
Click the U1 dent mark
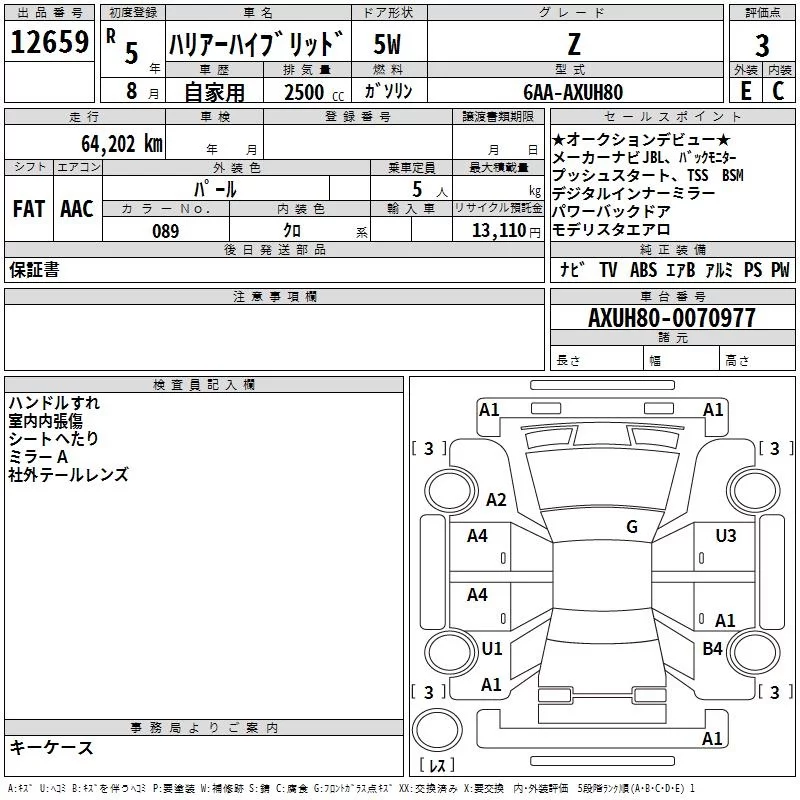coord(491,649)
